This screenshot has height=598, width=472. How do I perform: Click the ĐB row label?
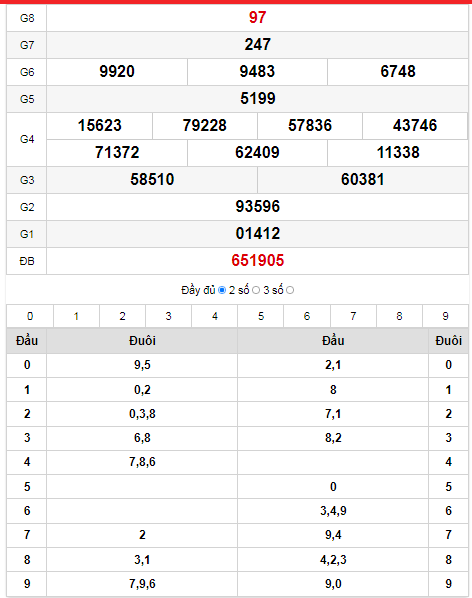coord(27,261)
